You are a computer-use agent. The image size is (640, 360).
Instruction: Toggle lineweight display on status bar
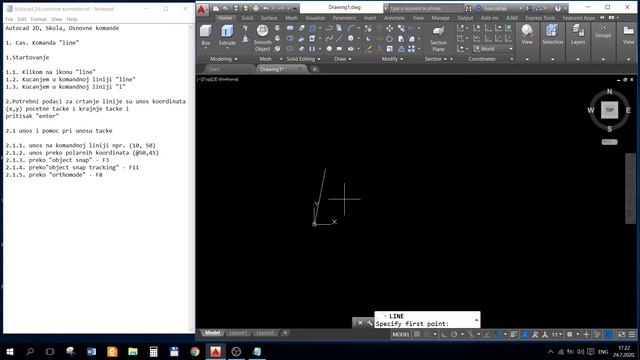(513, 334)
